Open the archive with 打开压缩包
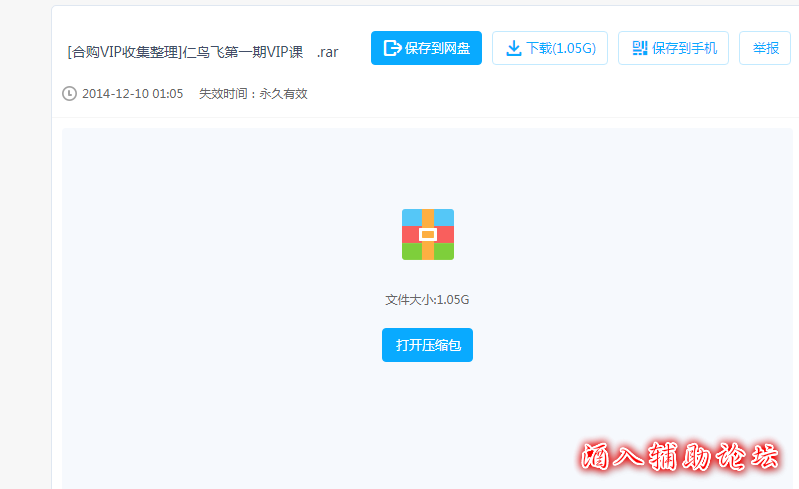Viewport: 799px width, 489px height. (427, 345)
